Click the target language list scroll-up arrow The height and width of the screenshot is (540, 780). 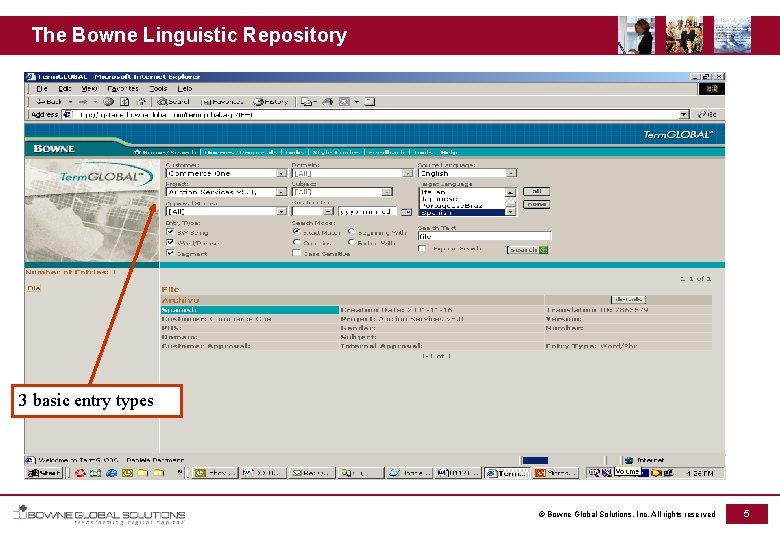[x=510, y=192]
